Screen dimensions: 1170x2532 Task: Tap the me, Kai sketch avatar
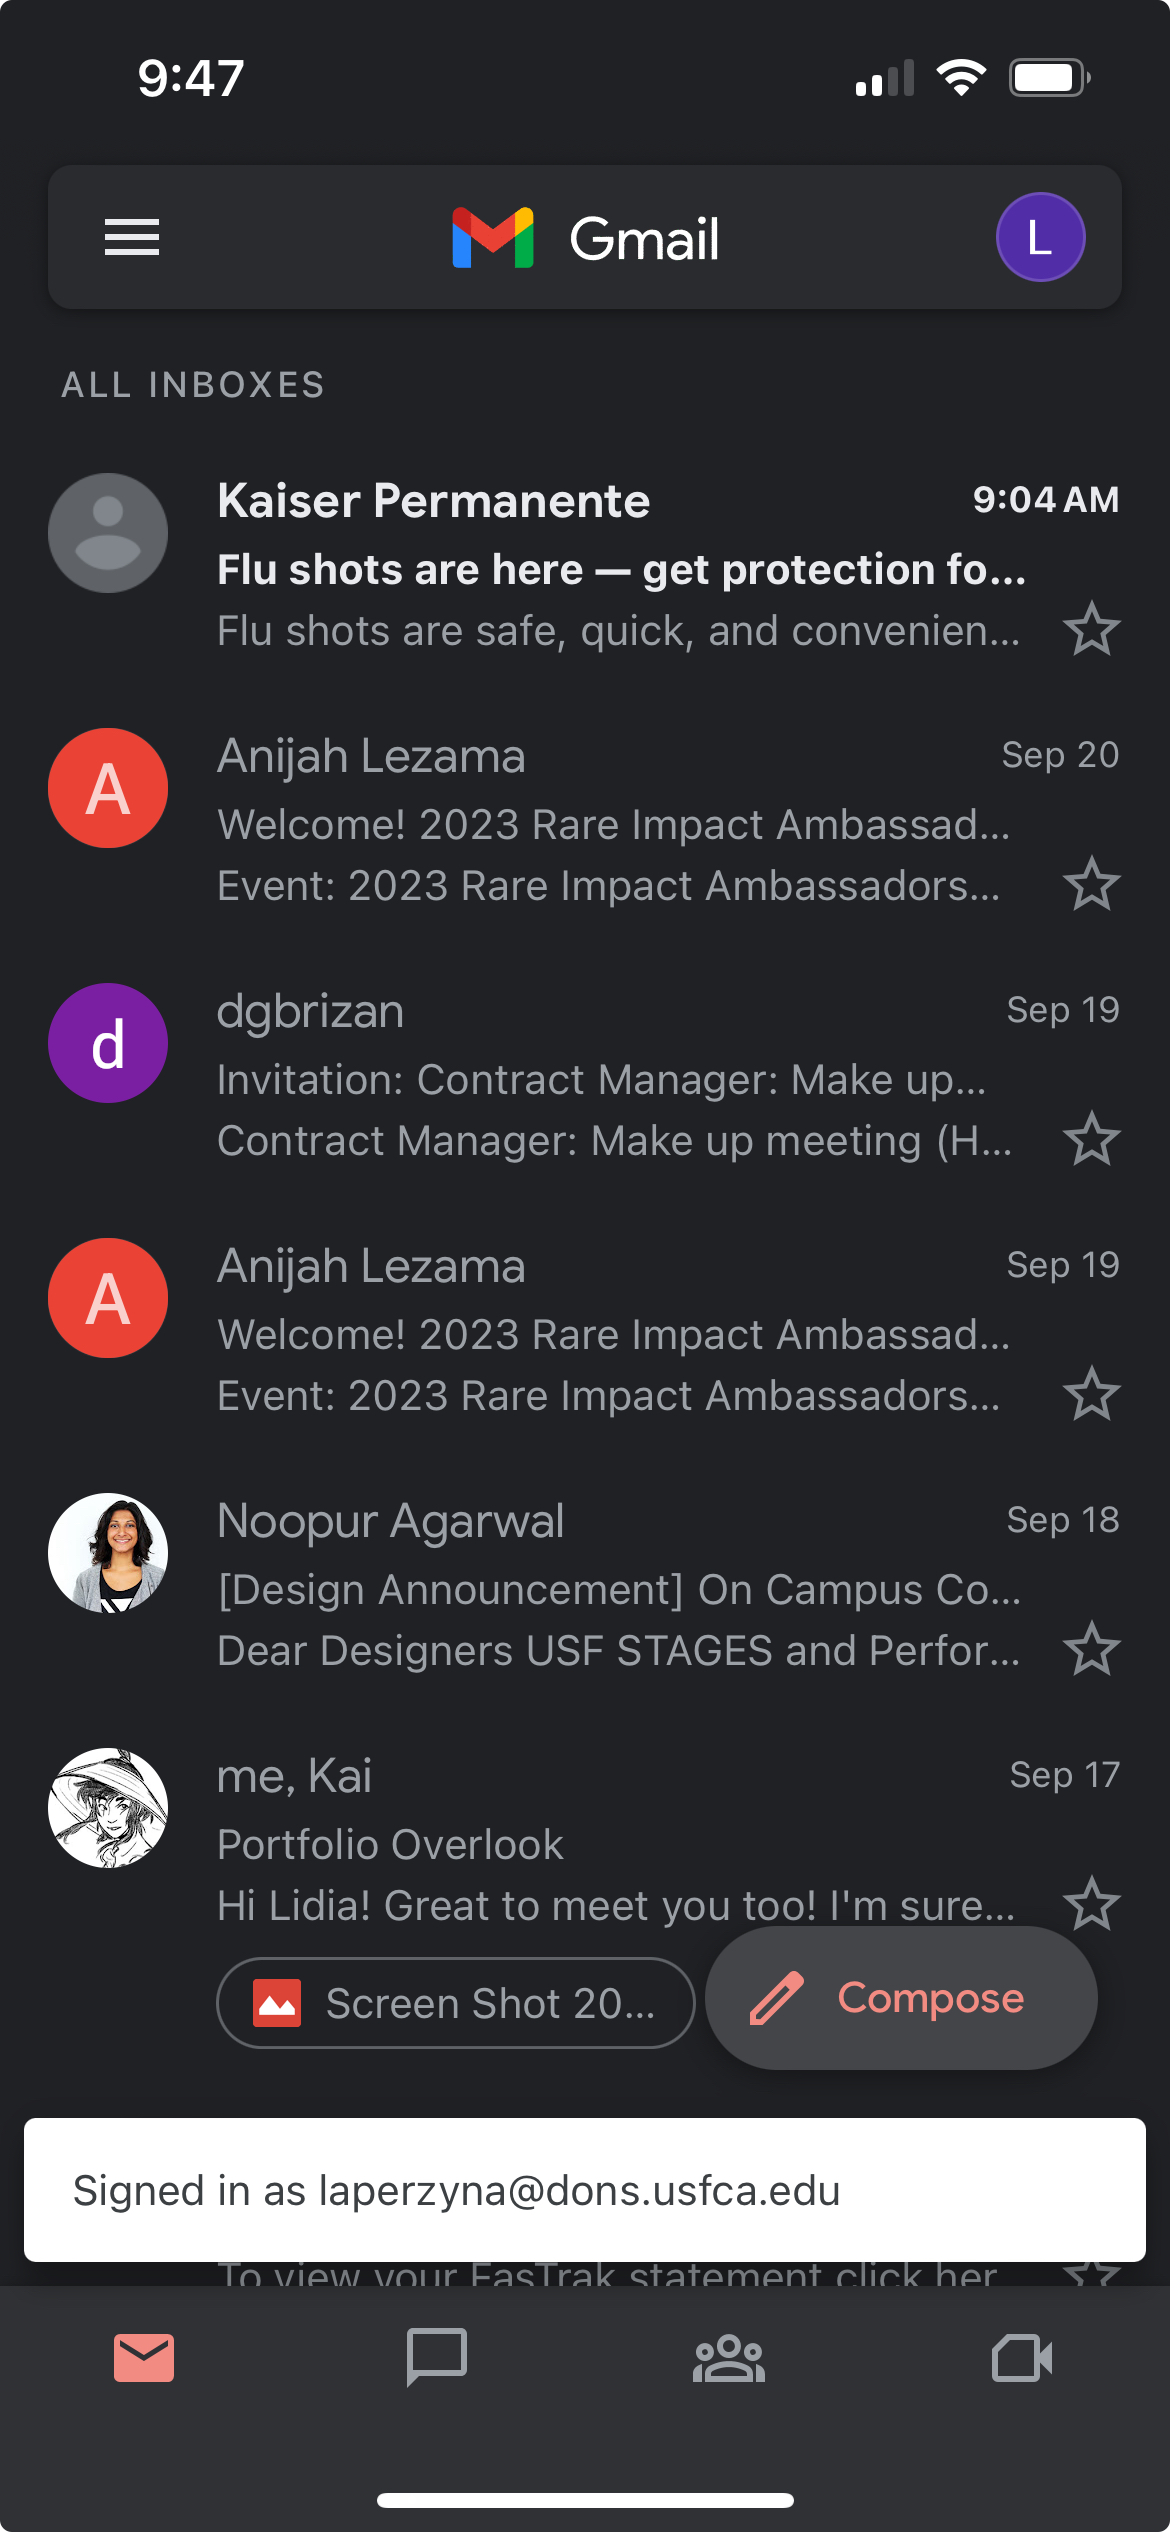click(x=108, y=1808)
